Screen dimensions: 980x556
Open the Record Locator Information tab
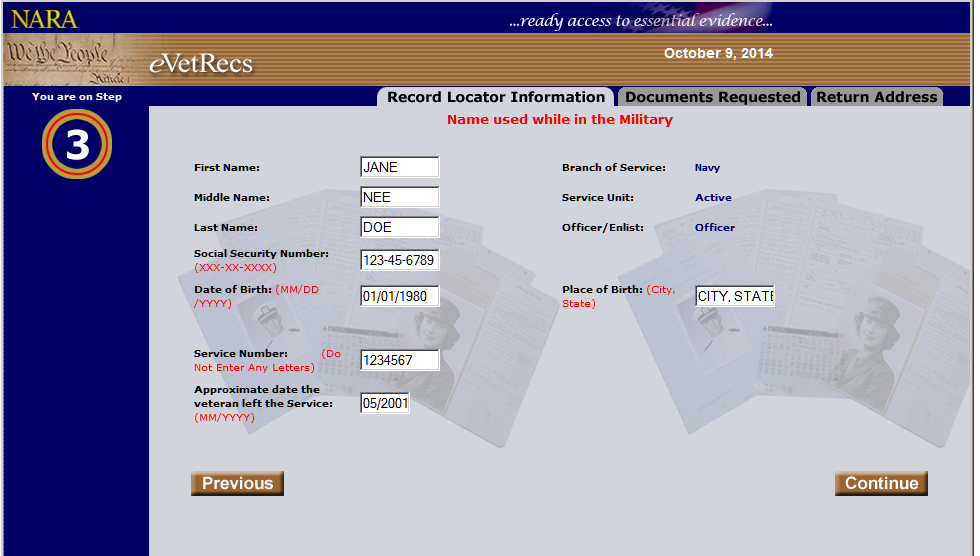click(x=495, y=97)
